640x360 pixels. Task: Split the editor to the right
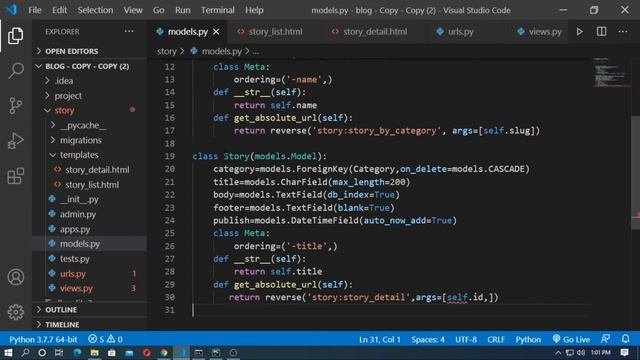coord(601,31)
